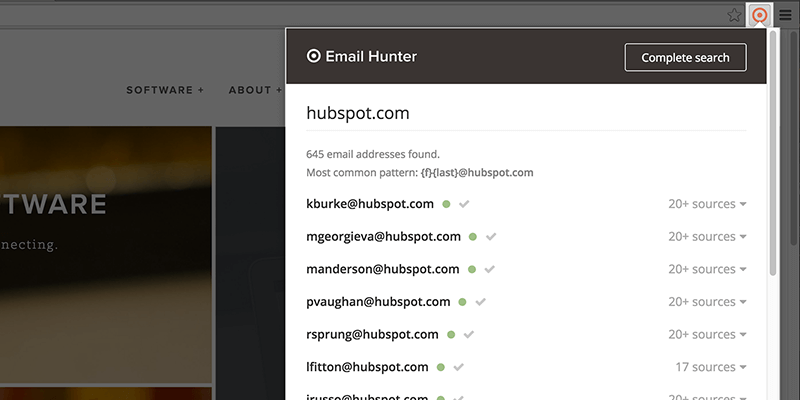
Task: Bookmark this page with the star icon
Action: (734, 15)
